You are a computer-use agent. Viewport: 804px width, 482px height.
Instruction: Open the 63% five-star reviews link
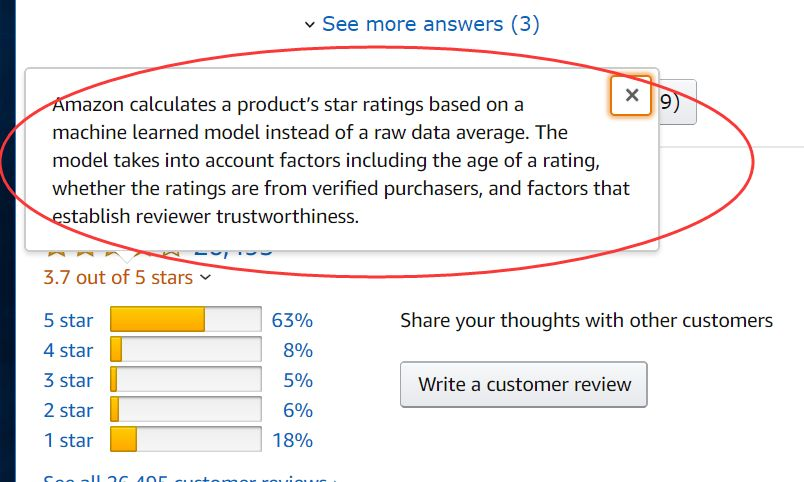(x=292, y=320)
